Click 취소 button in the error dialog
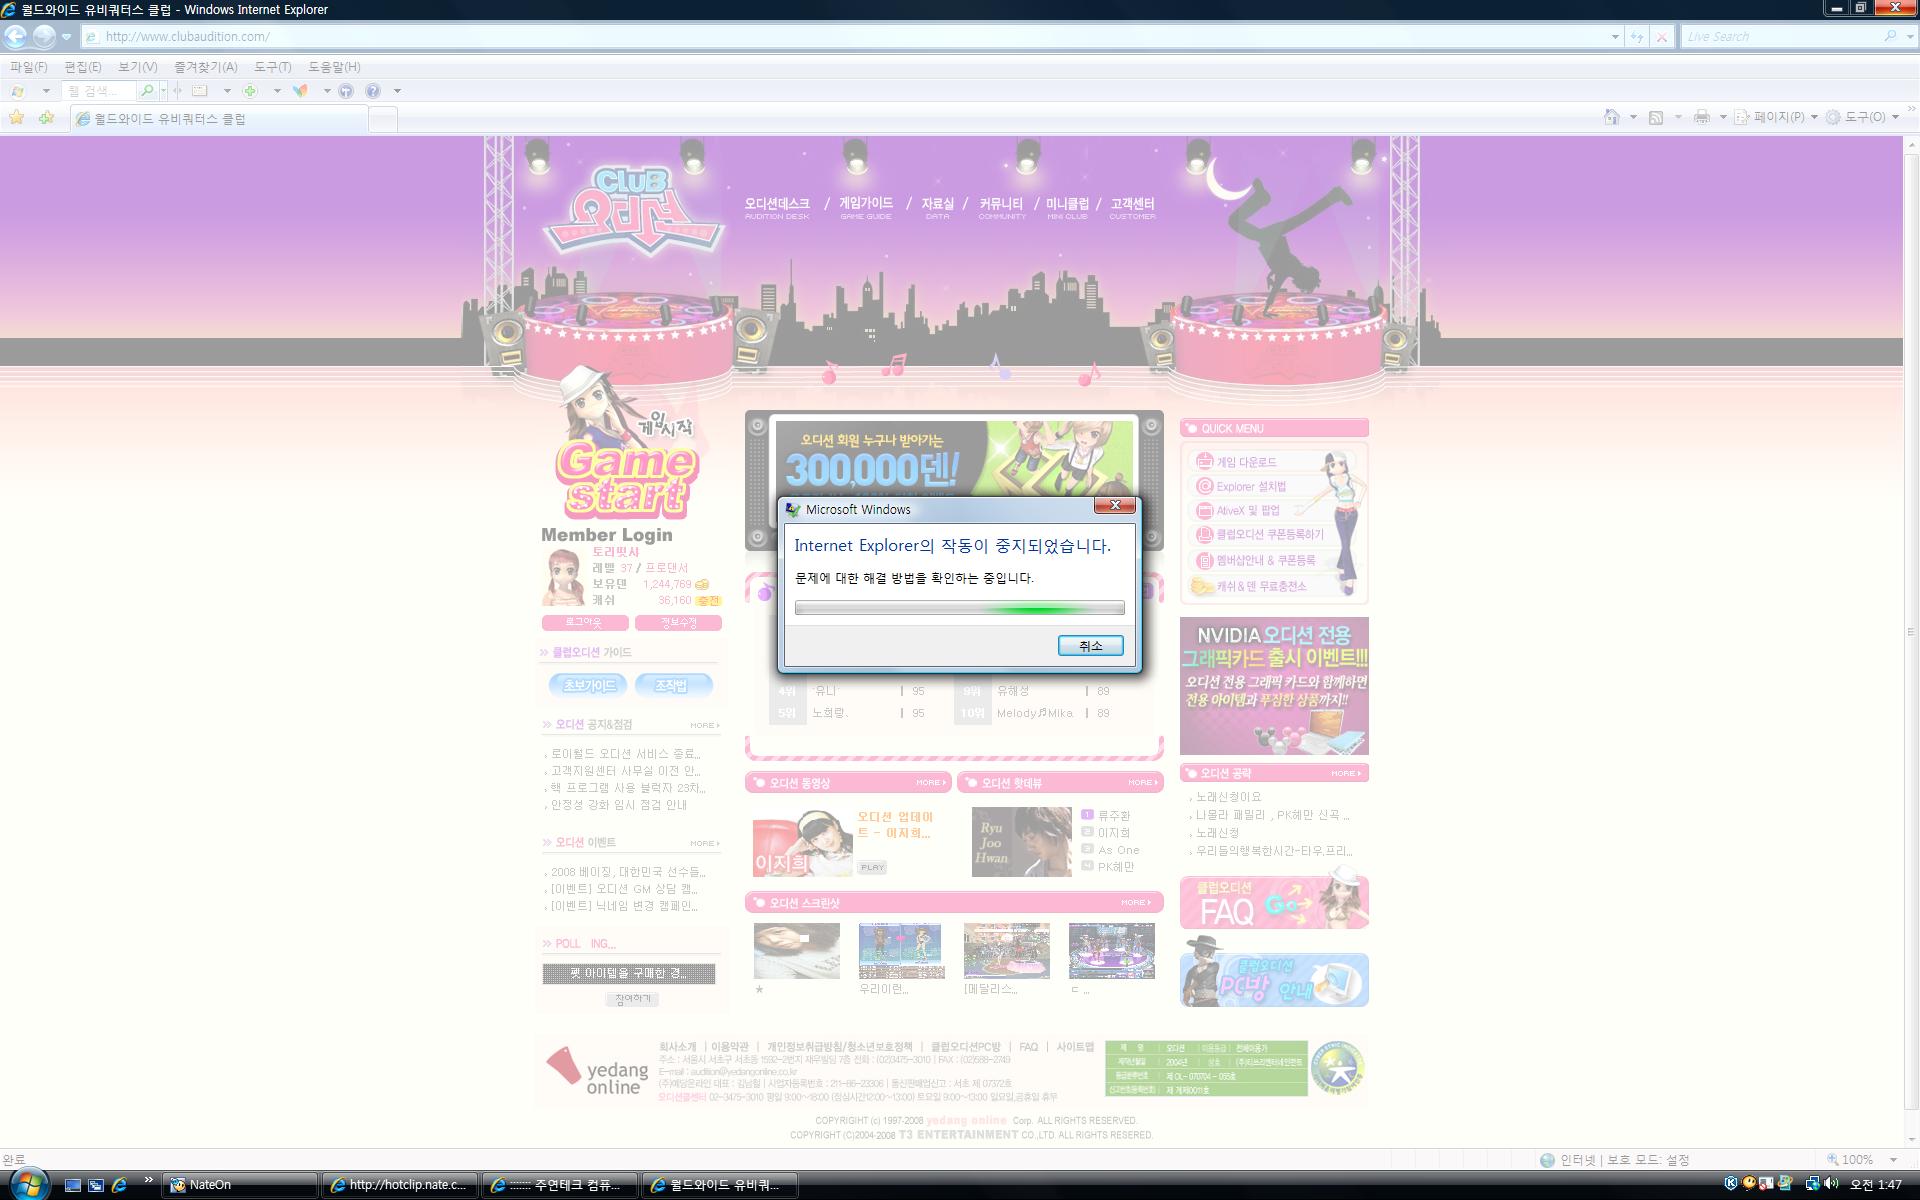Screen dimensions: 1920x1200 (x=1090, y=646)
